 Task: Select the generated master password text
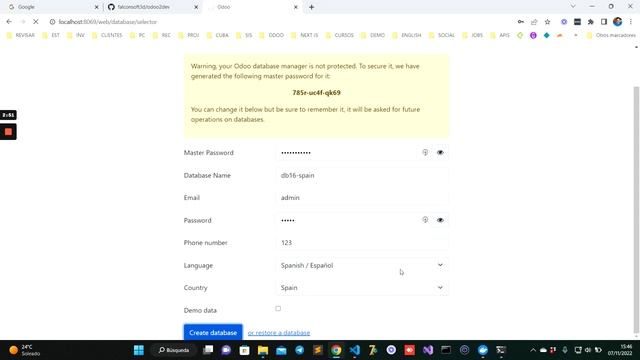[316, 93]
